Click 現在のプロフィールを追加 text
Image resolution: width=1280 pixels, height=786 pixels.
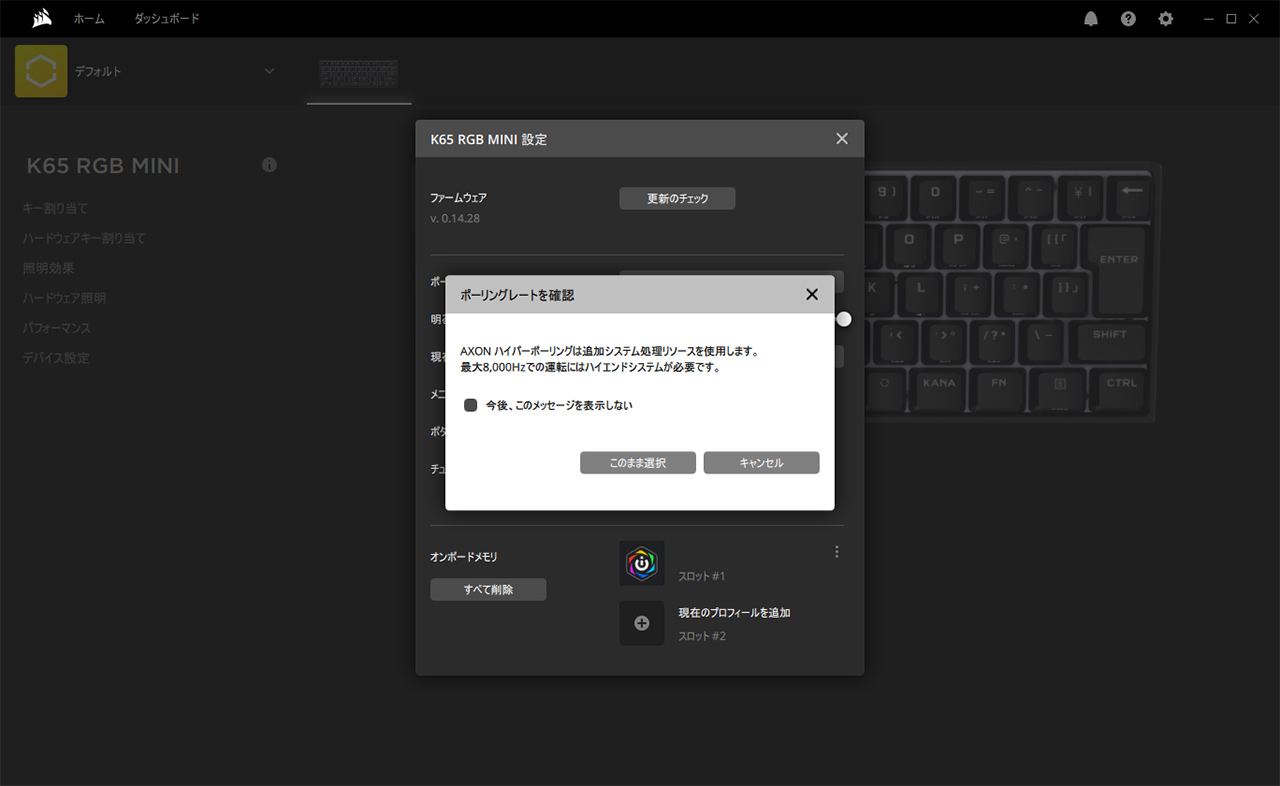pyautogui.click(x=735, y=612)
